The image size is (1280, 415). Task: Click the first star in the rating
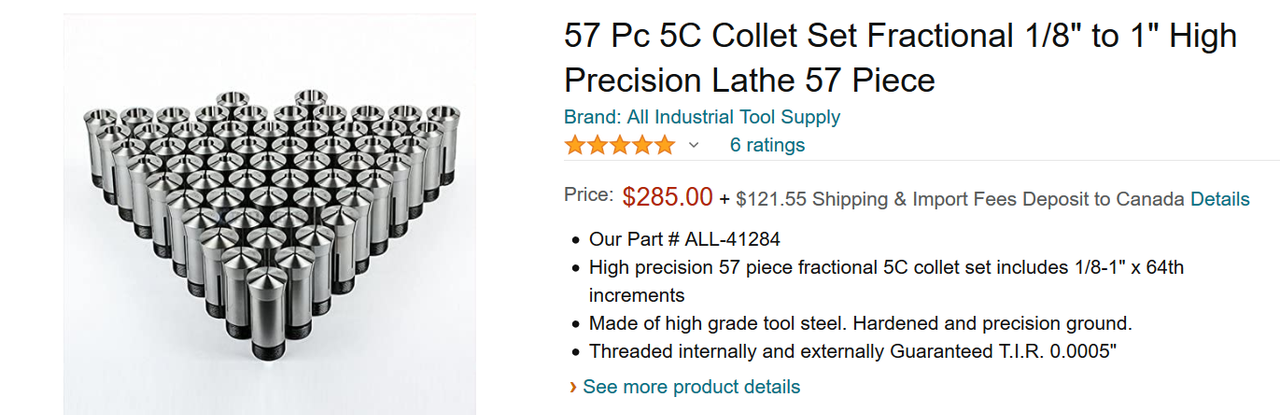[x=575, y=145]
